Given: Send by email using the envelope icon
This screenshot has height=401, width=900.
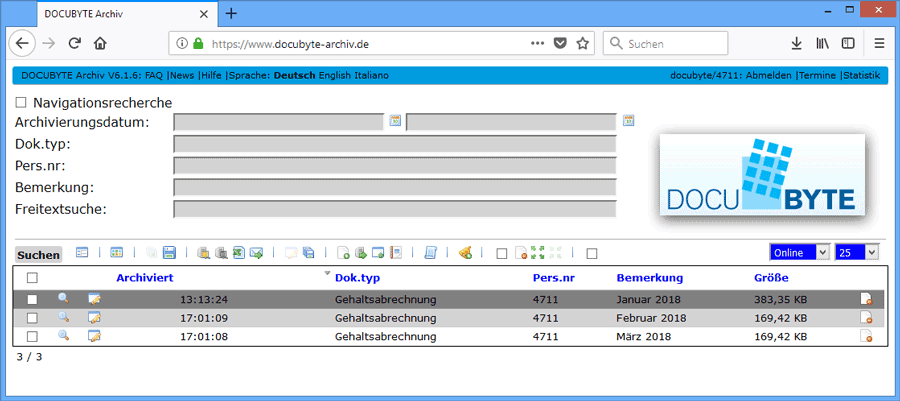Looking at the screenshot, I should click(256, 252).
